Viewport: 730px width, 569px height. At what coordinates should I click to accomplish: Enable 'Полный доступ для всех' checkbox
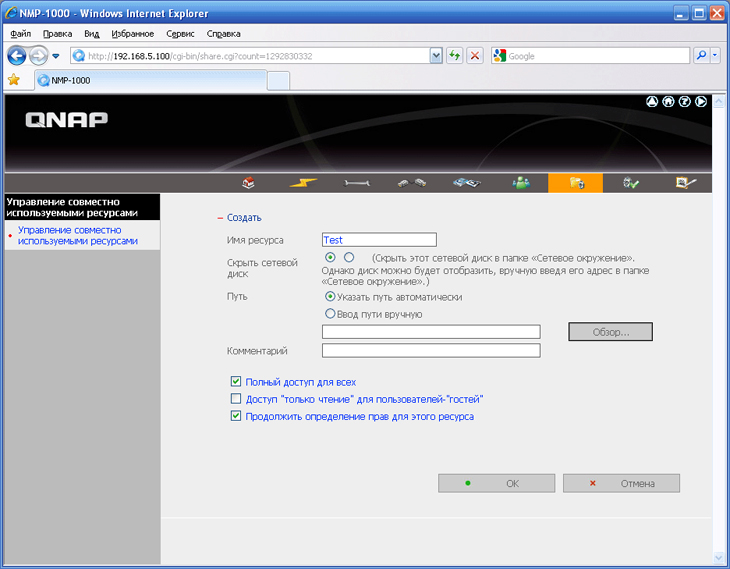click(x=236, y=382)
